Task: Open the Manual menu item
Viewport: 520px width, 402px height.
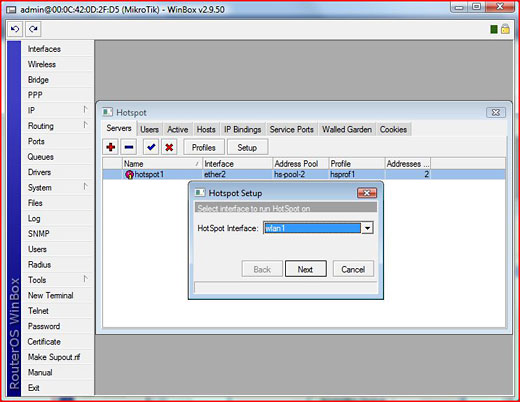Action: [x=40, y=372]
